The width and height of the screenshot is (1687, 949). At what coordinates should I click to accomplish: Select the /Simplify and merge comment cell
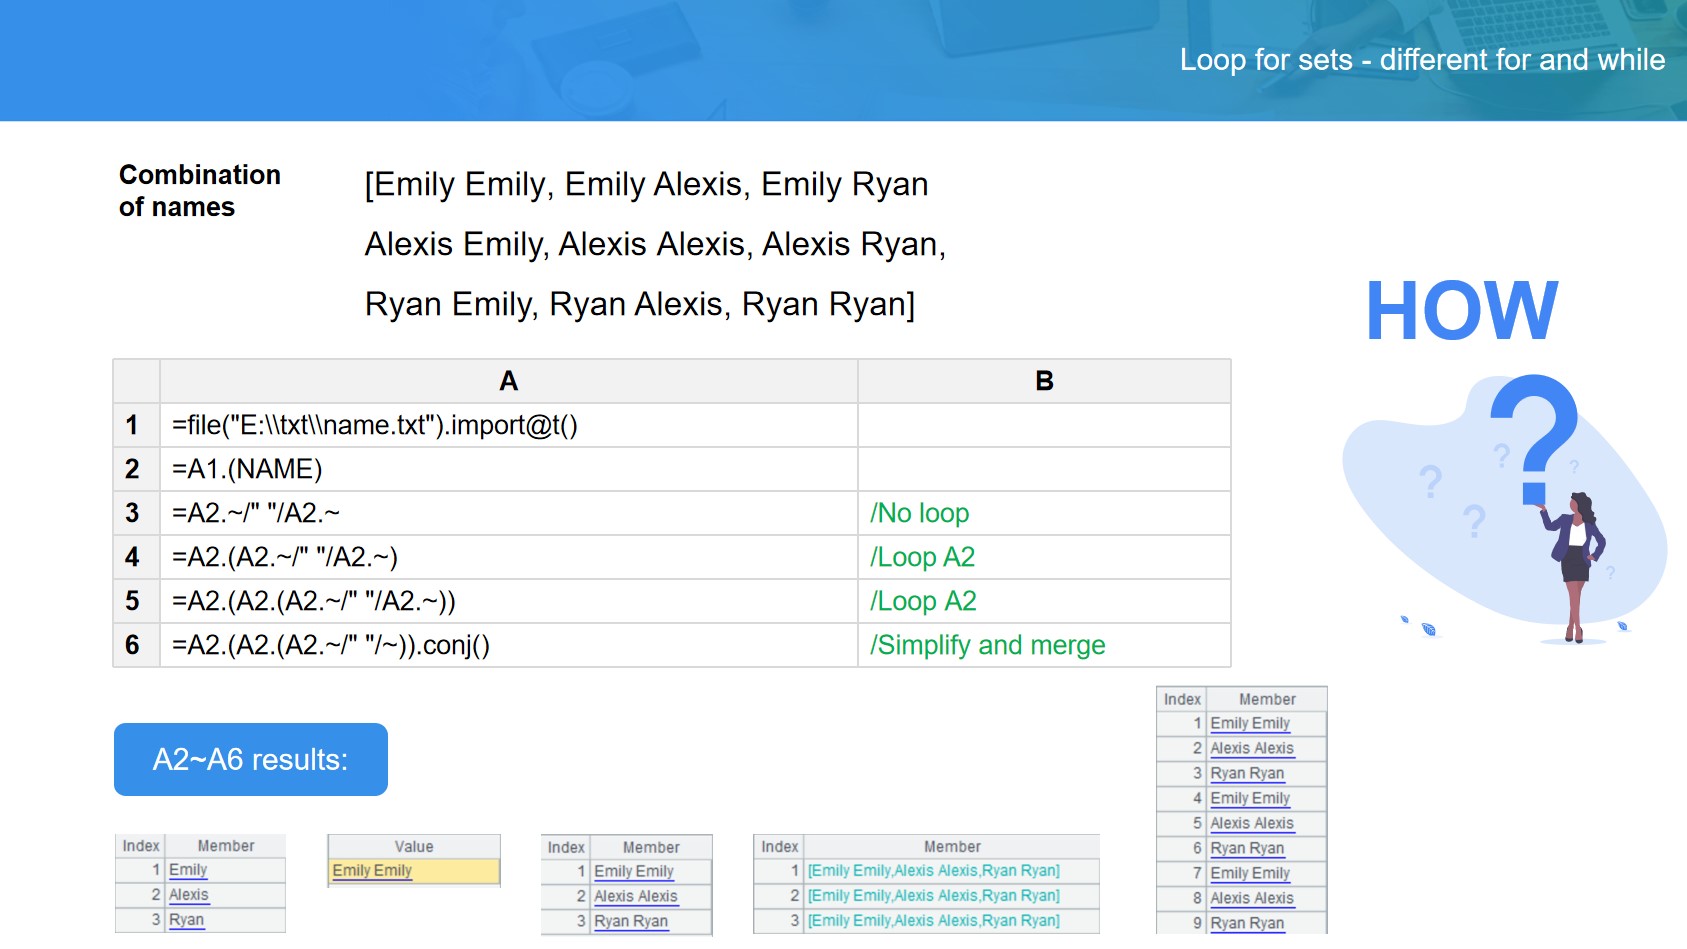[1044, 645]
